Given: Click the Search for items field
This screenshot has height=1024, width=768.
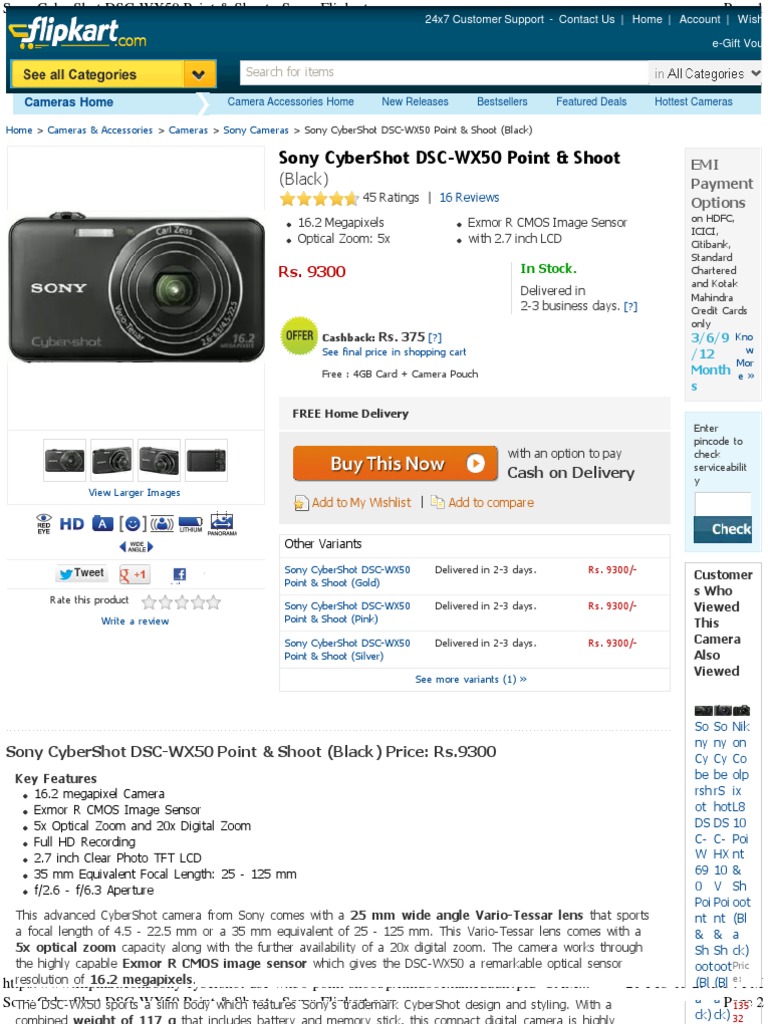Looking at the screenshot, I should [444, 72].
